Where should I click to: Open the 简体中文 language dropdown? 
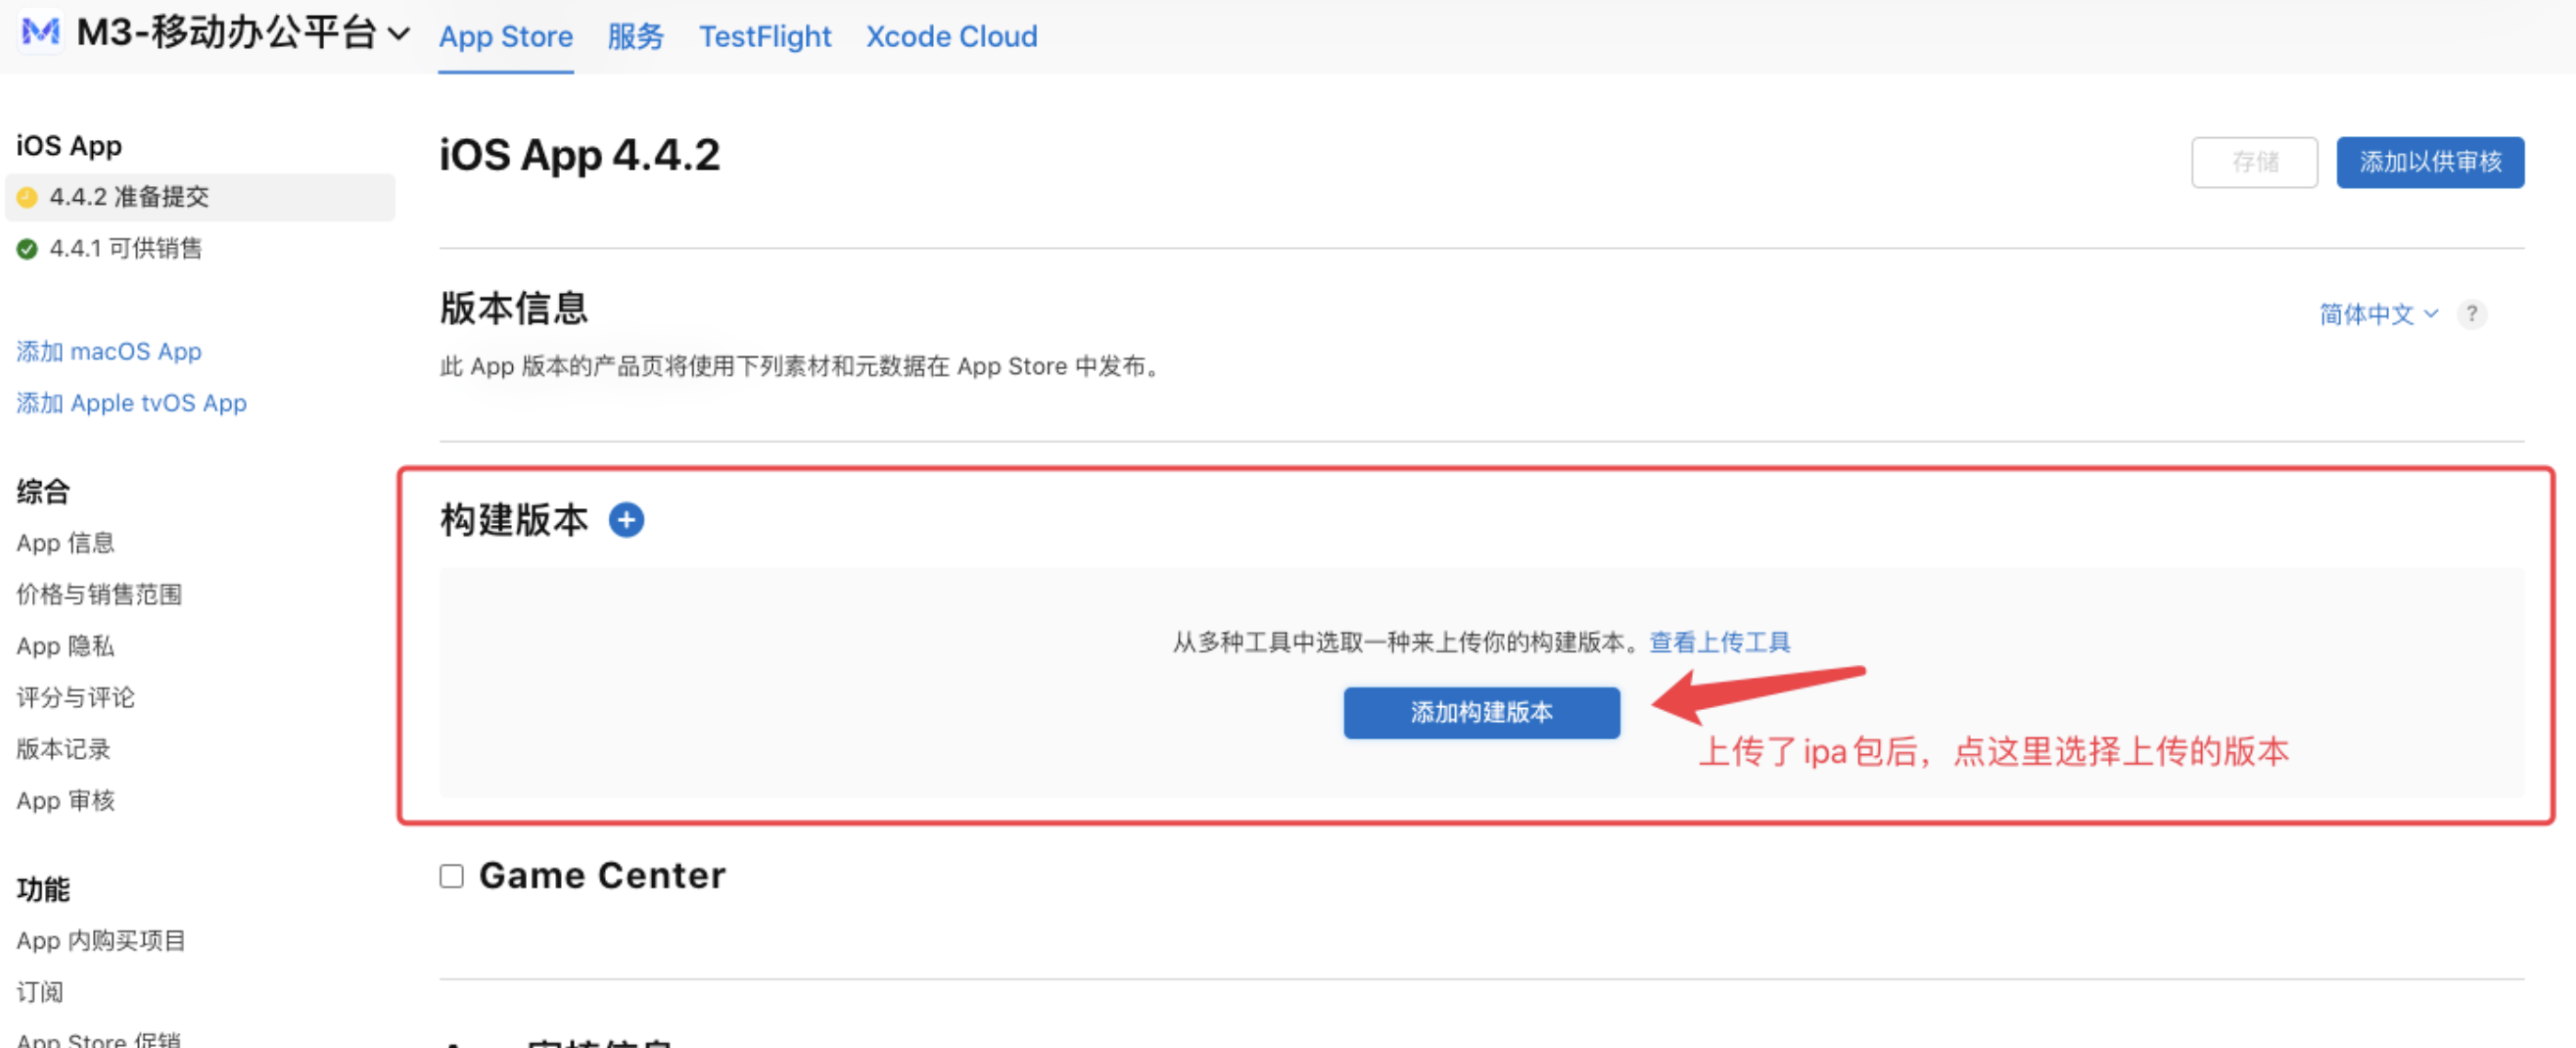coord(2378,314)
